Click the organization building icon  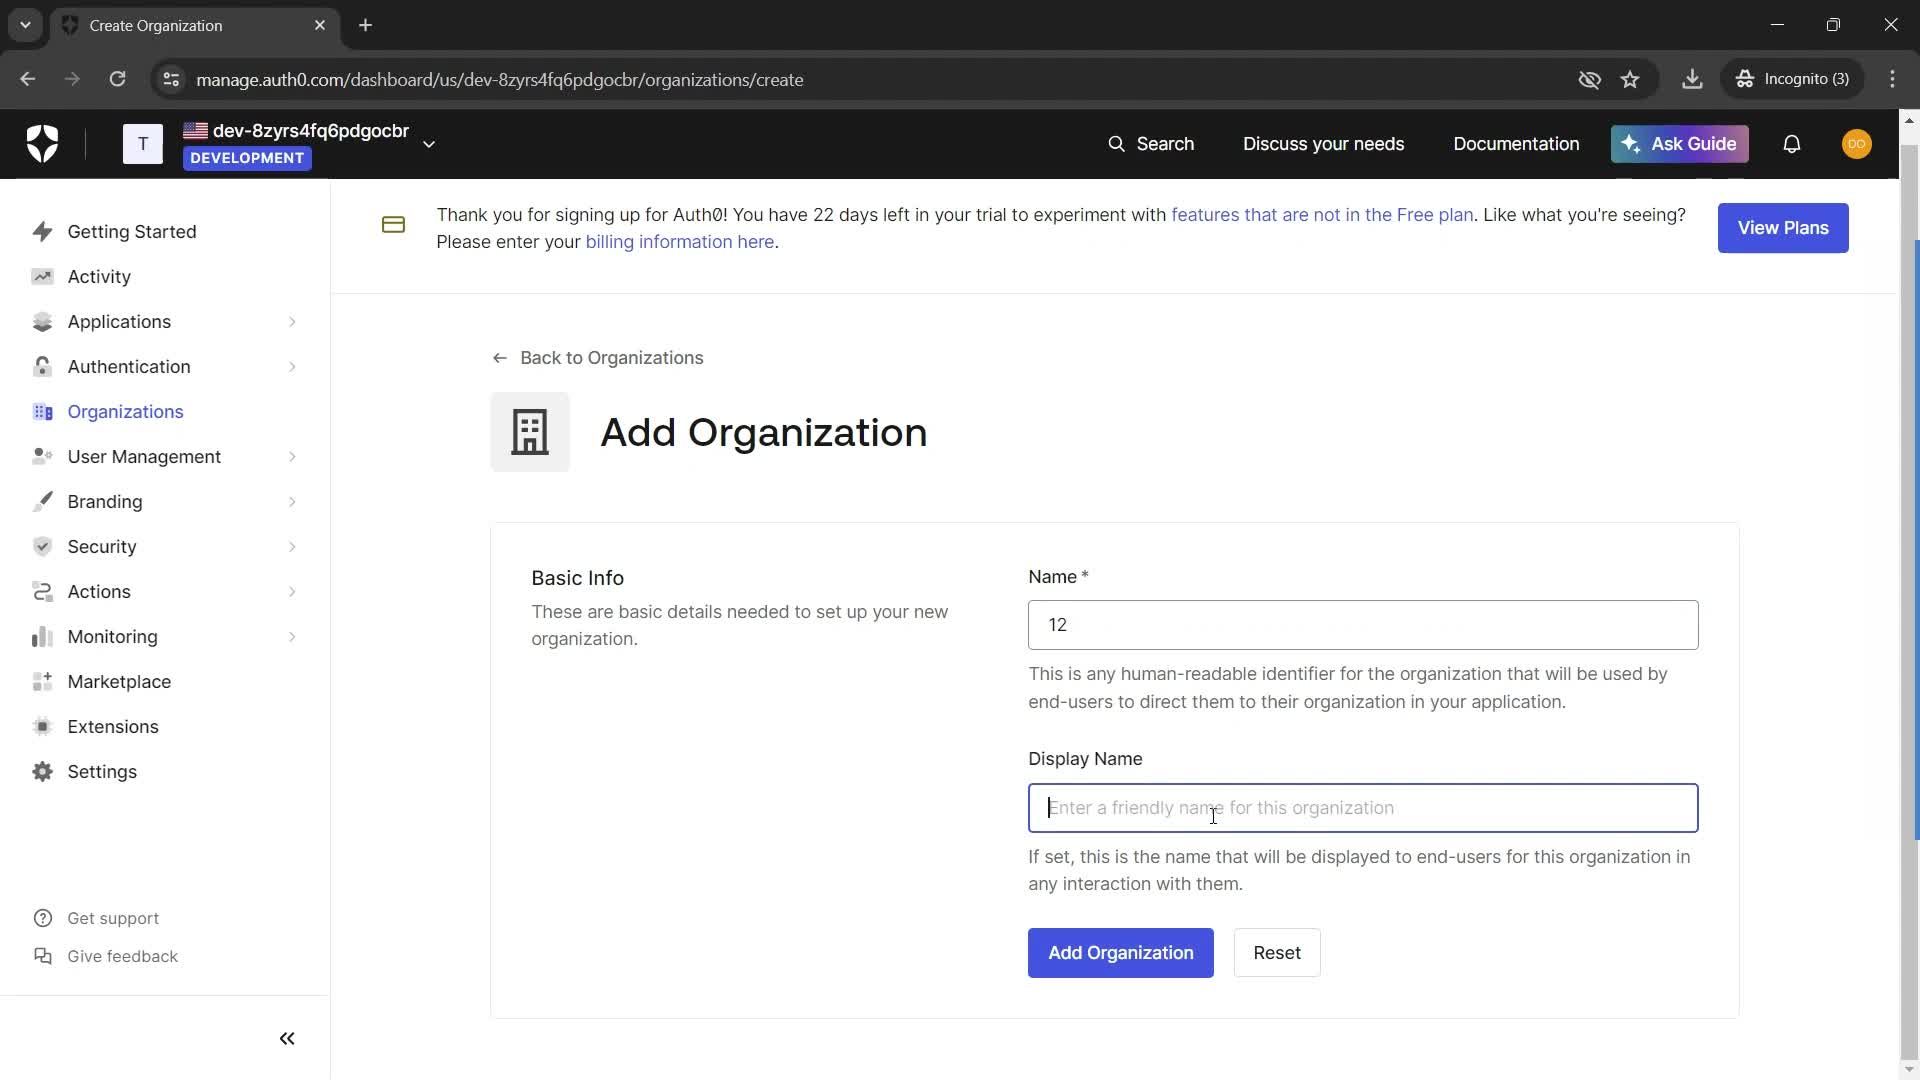tap(530, 432)
